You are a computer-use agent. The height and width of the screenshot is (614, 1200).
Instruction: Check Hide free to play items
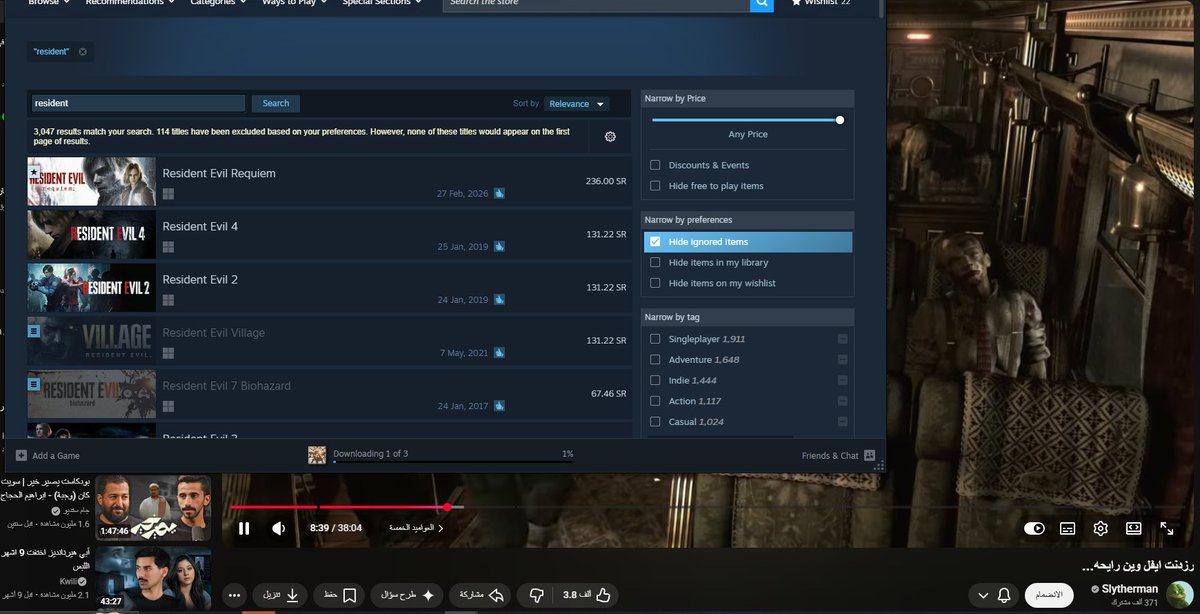(655, 186)
